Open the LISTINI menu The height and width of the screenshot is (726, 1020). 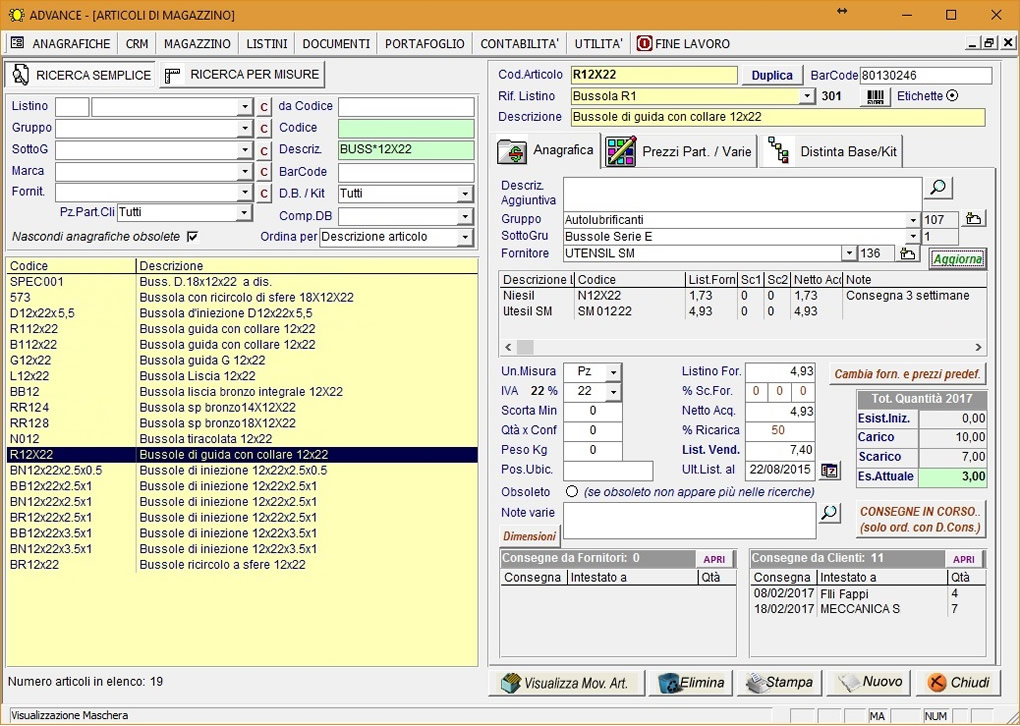tap(267, 44)
